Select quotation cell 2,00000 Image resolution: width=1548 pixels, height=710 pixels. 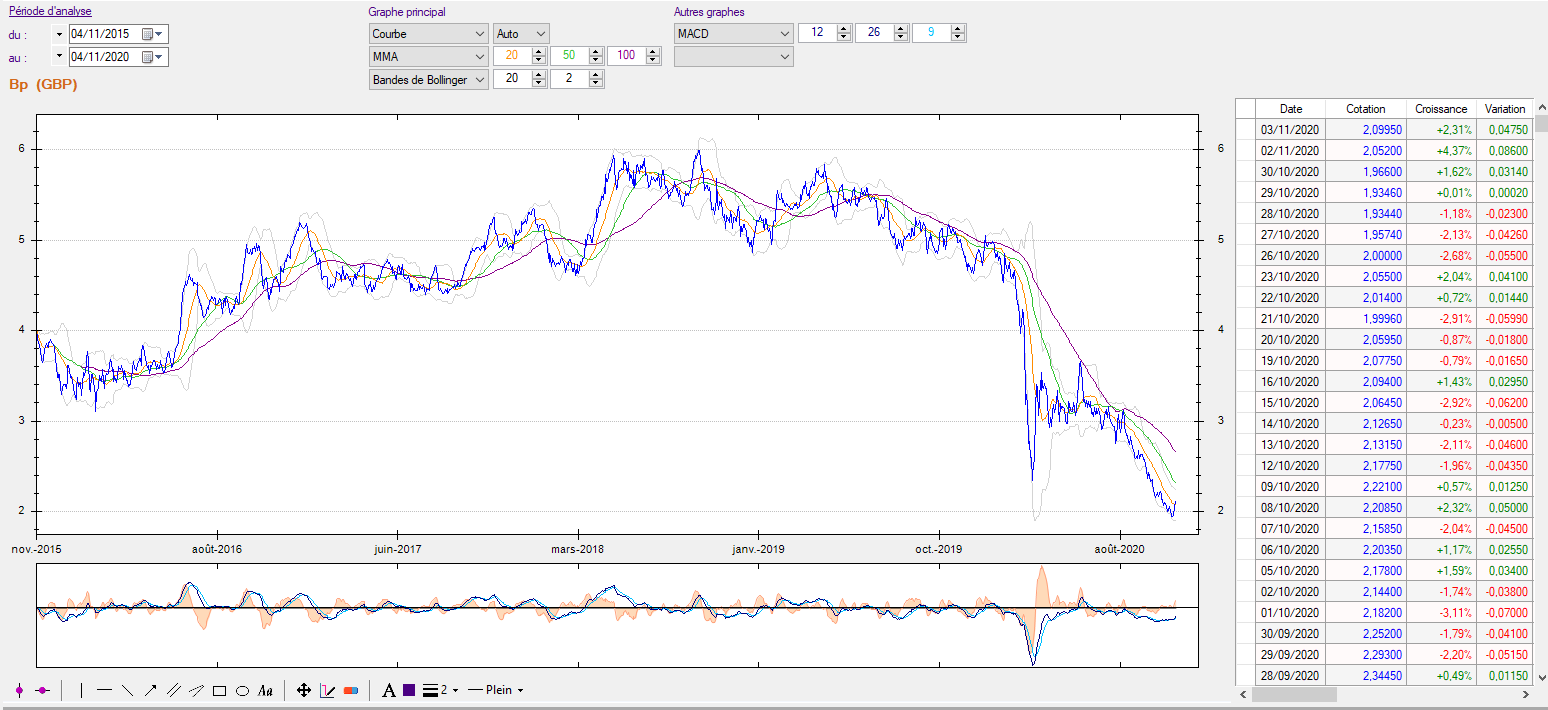(x=1366, y=255)
